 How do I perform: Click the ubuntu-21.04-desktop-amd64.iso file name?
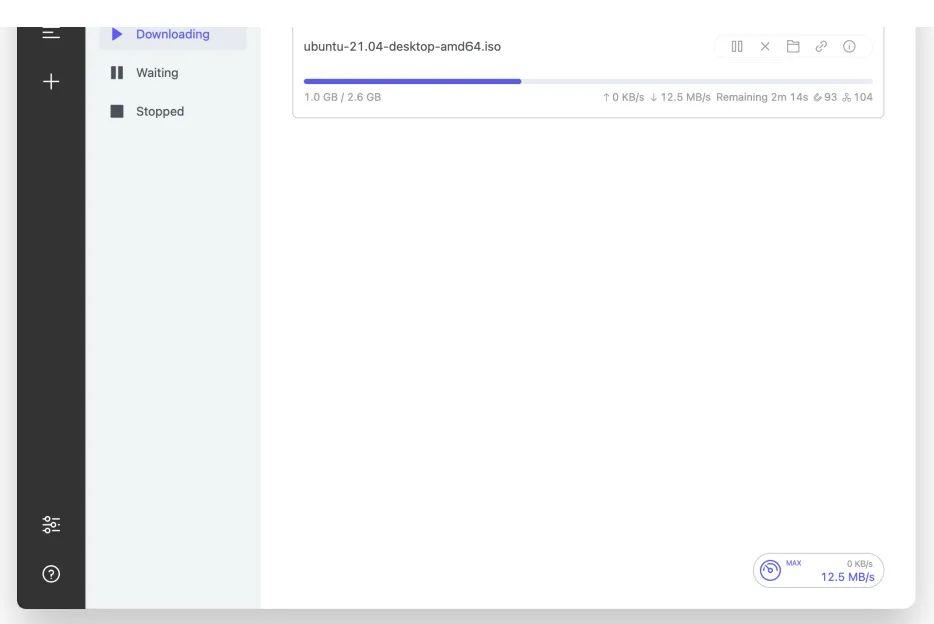point(402,46)
